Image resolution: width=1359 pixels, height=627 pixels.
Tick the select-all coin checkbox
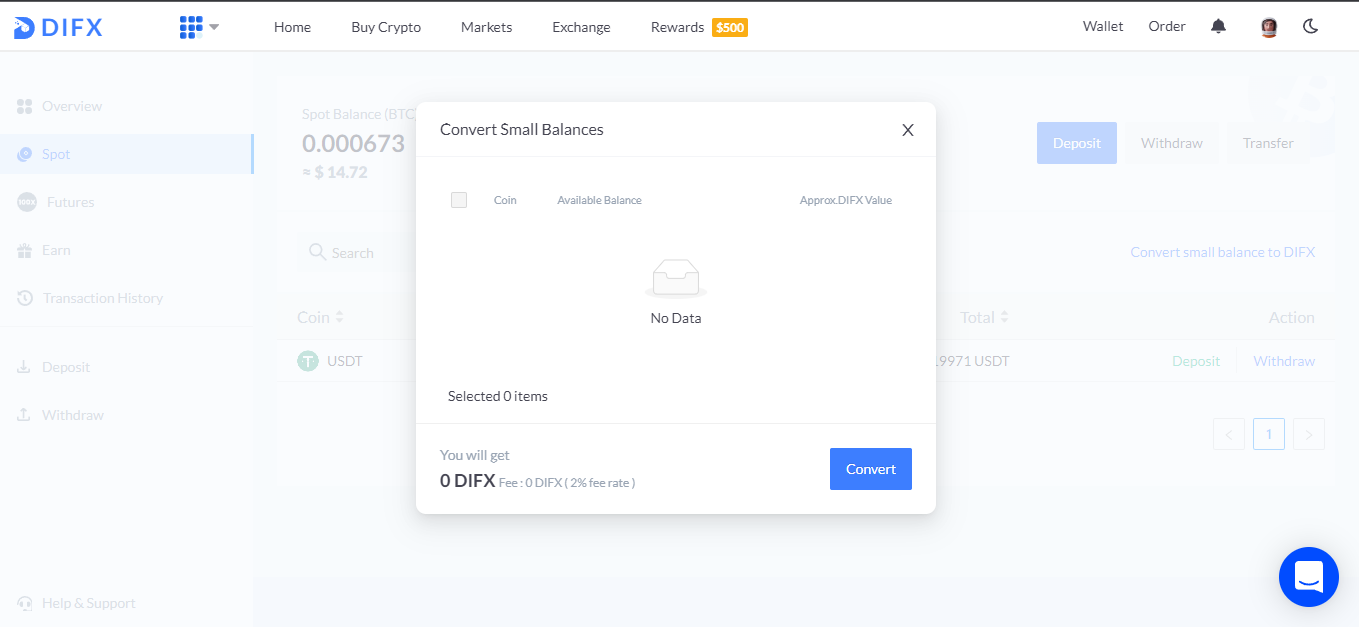tap(459, 200)
